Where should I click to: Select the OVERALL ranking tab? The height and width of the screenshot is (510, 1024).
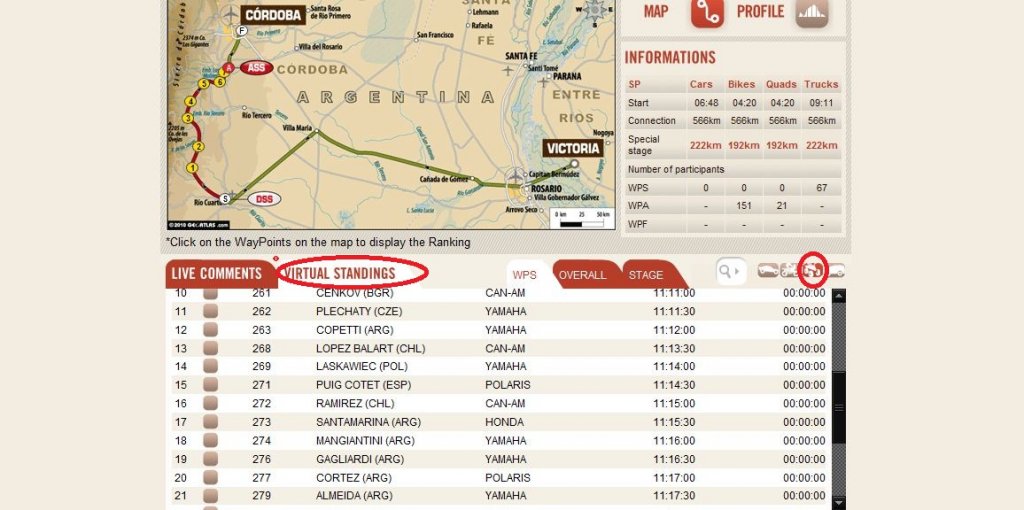tap(583, 275)
